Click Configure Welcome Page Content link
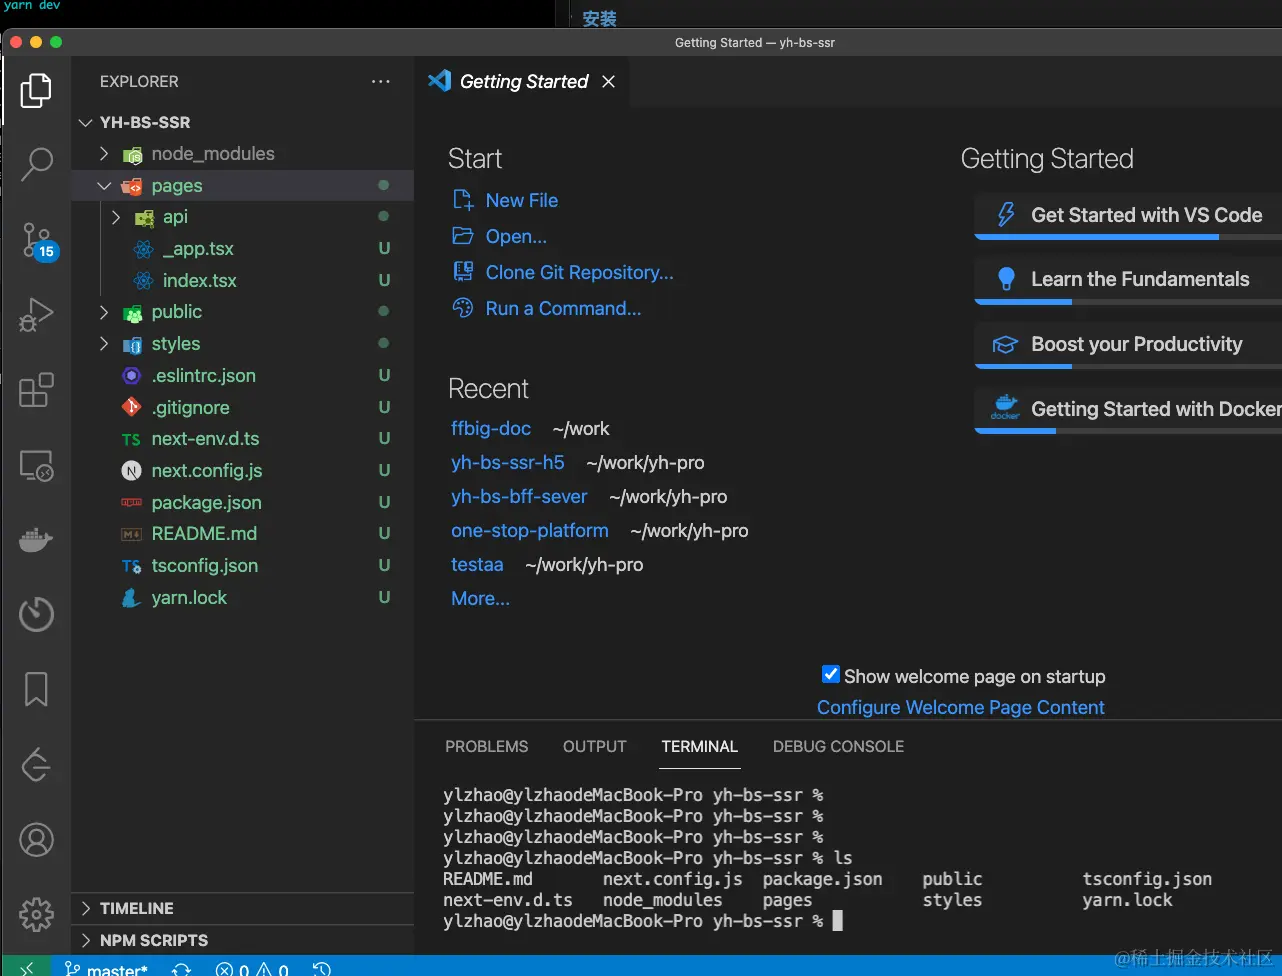This screenshot has width=1282, height=976. point(960,708)
